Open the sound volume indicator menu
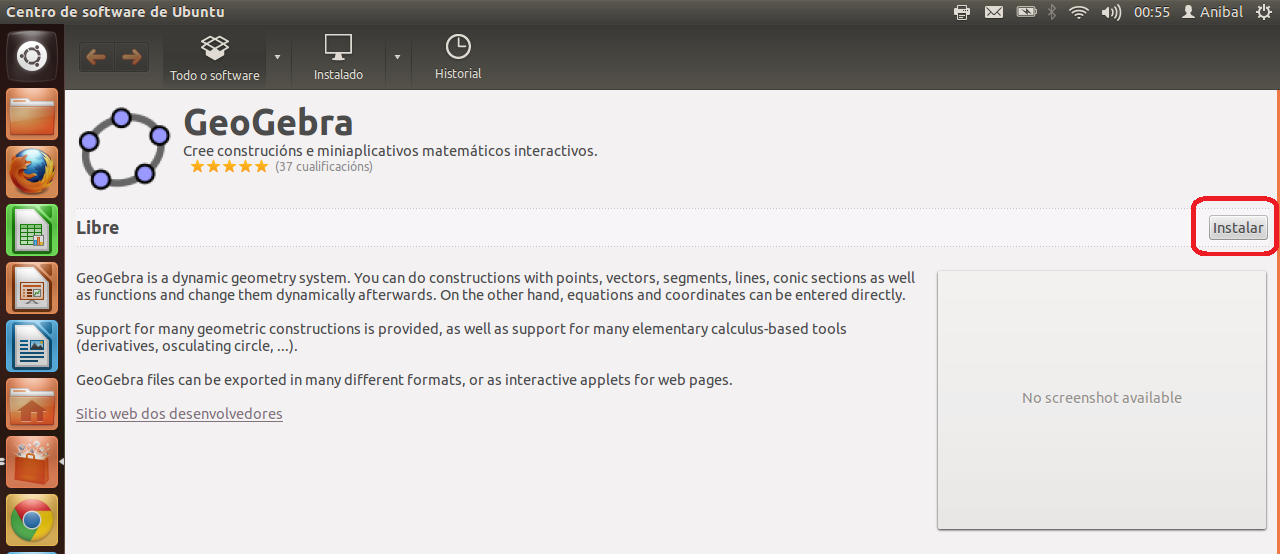This screenshot has width=1280, height=554. click(1111, 12)
